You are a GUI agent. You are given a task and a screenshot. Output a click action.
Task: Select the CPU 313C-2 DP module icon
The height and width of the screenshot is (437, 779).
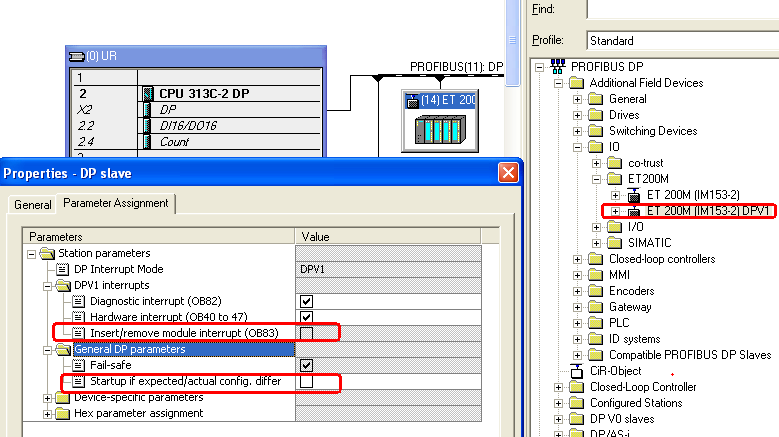coord(148,93)
